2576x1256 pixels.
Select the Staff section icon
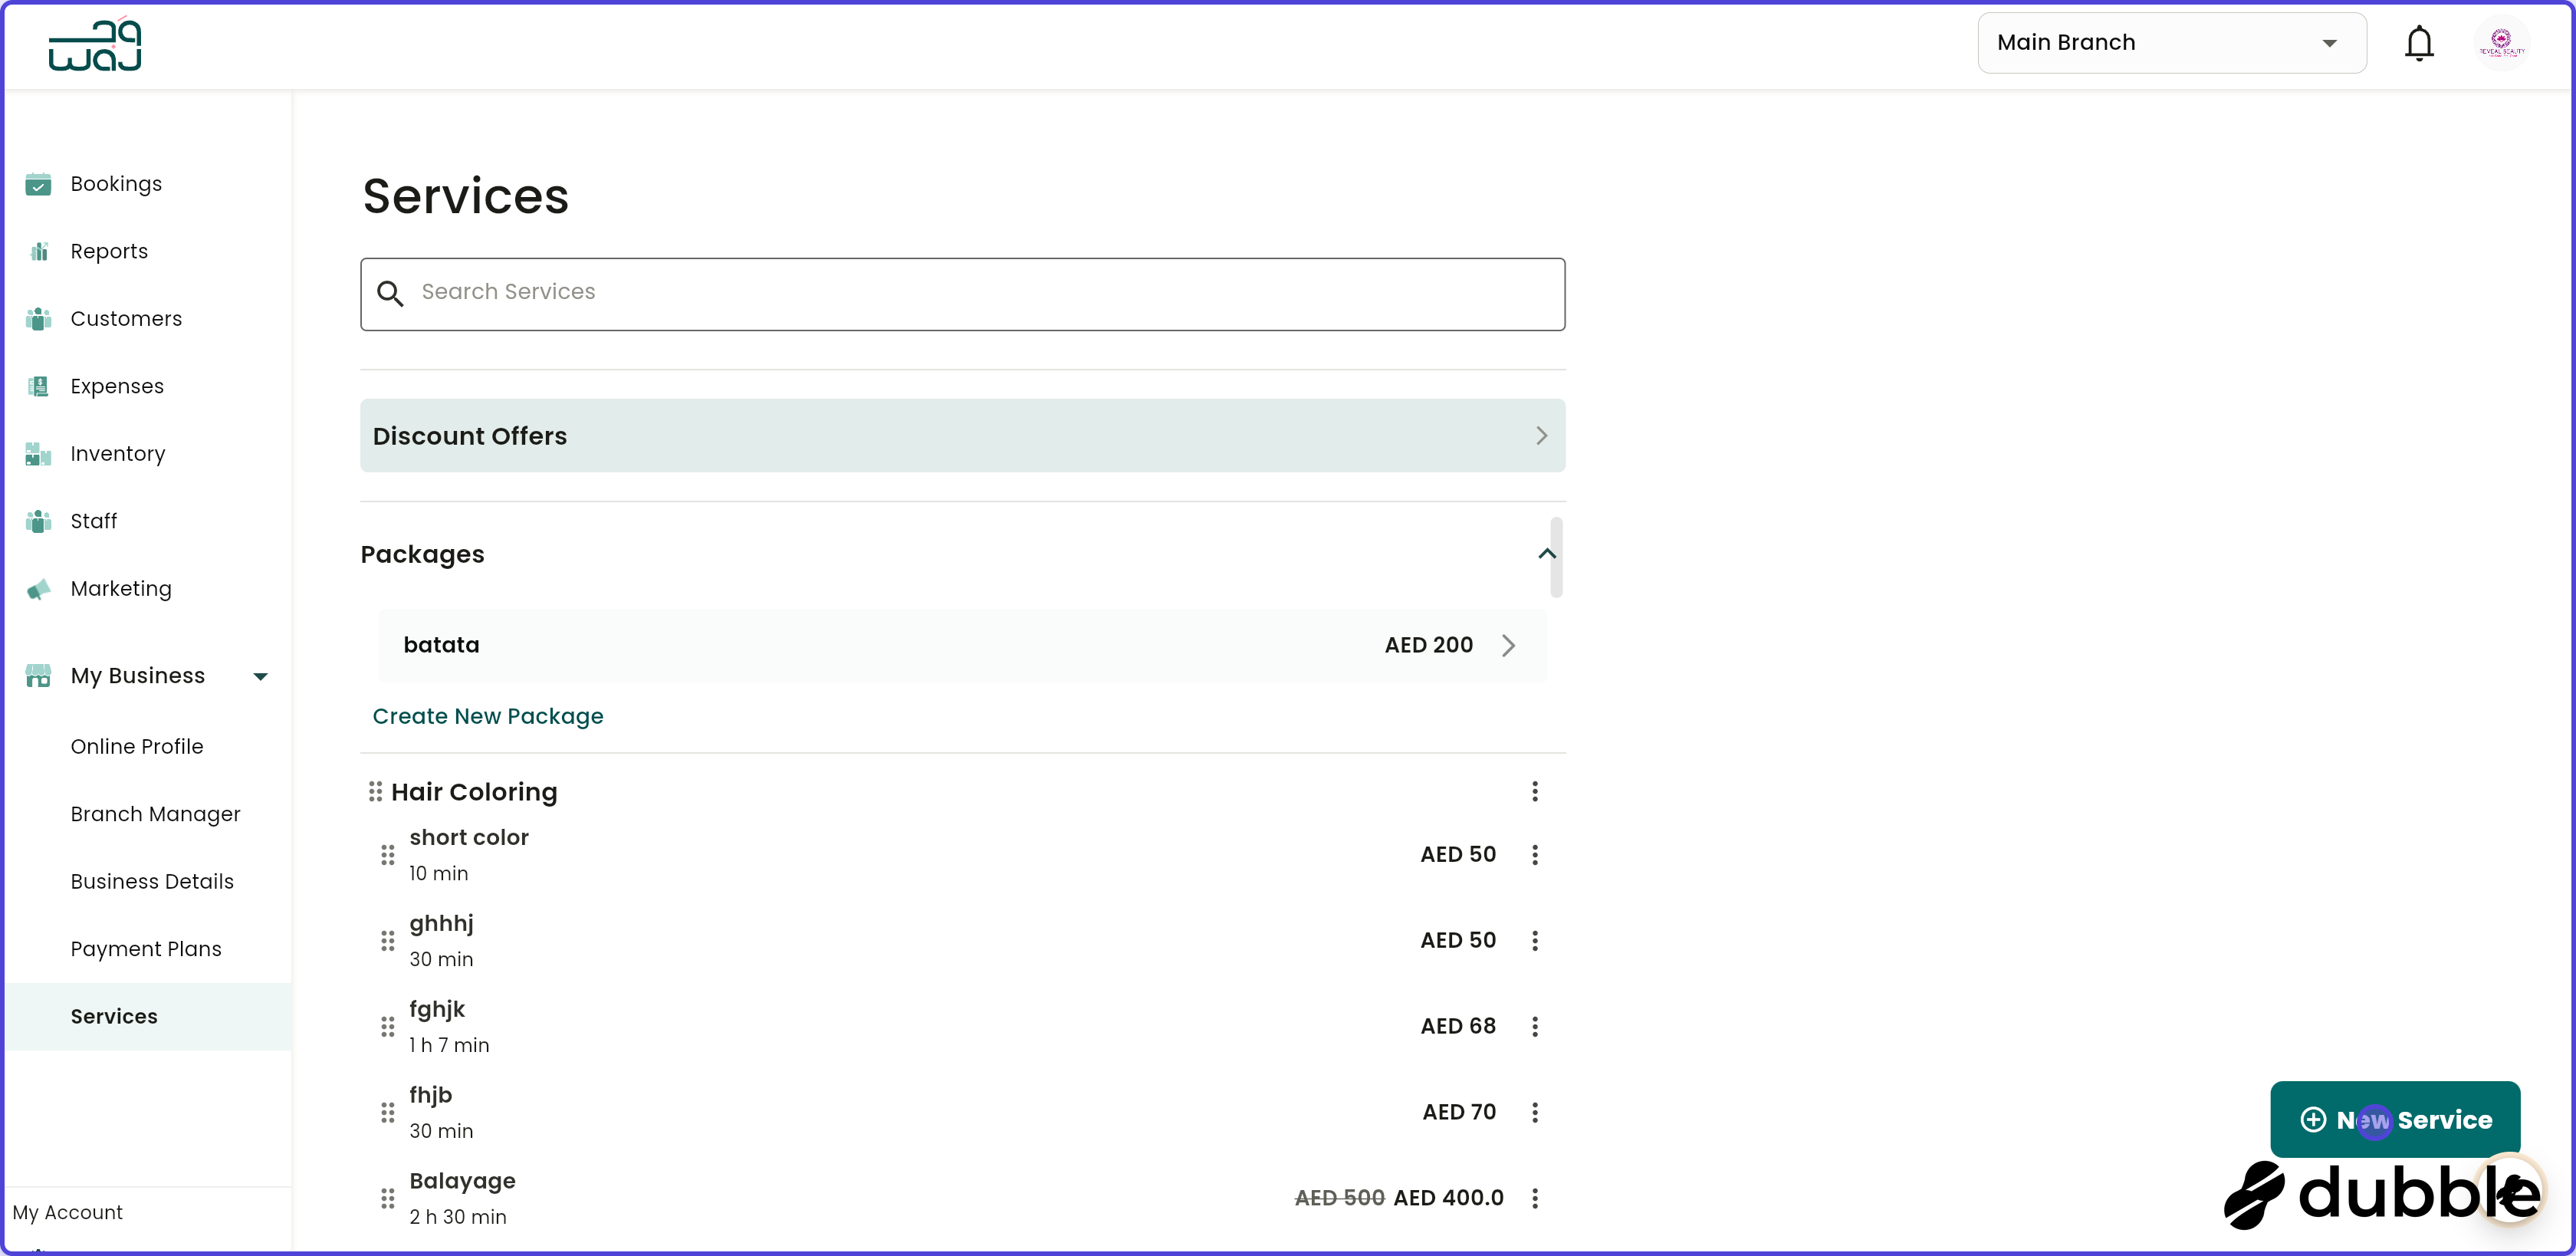click(x=38, y=521)
